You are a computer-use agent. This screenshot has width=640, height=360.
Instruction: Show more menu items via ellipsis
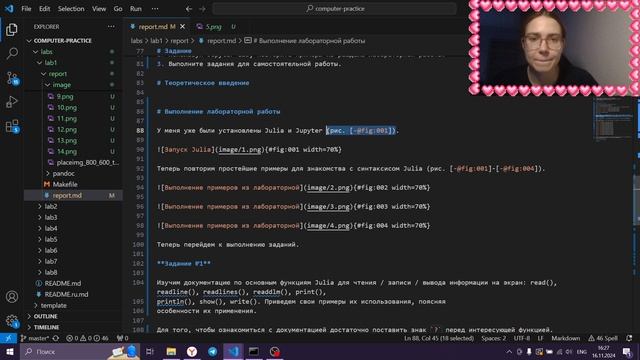pos(155,9)
